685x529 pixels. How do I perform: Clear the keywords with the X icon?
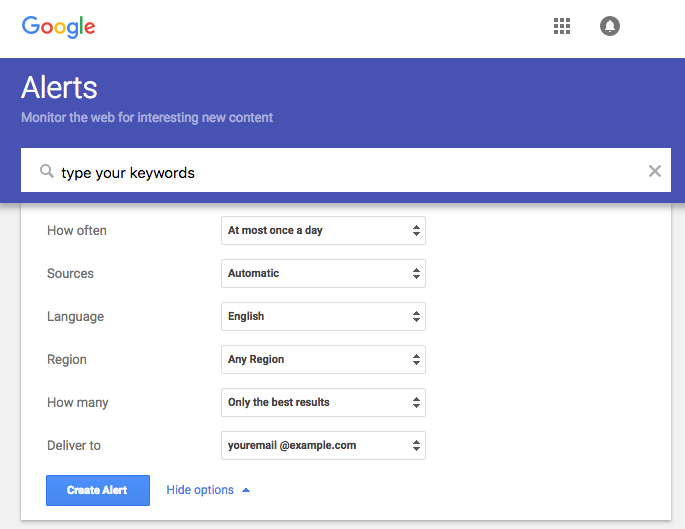coord(654,171)
